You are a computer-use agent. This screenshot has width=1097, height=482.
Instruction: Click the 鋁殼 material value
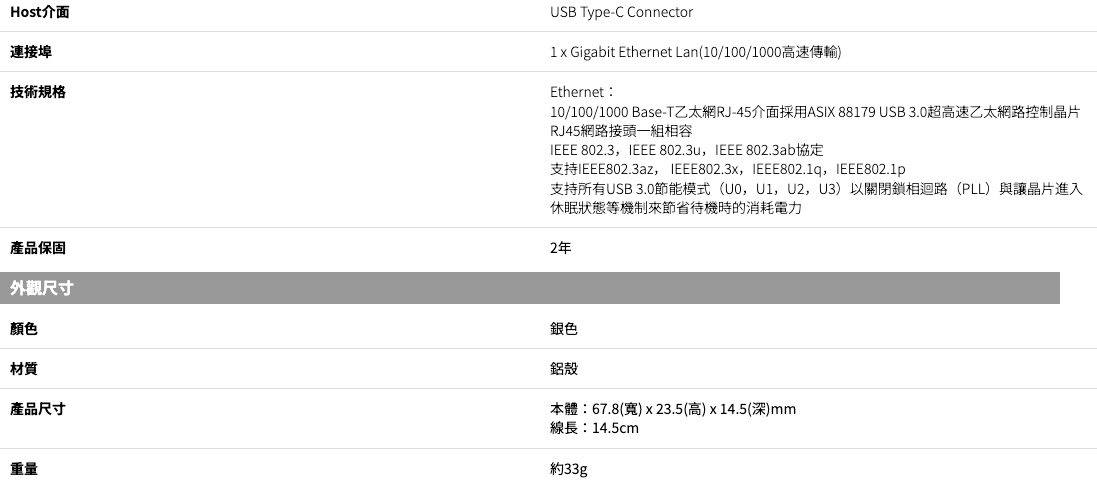click(564, 368)
